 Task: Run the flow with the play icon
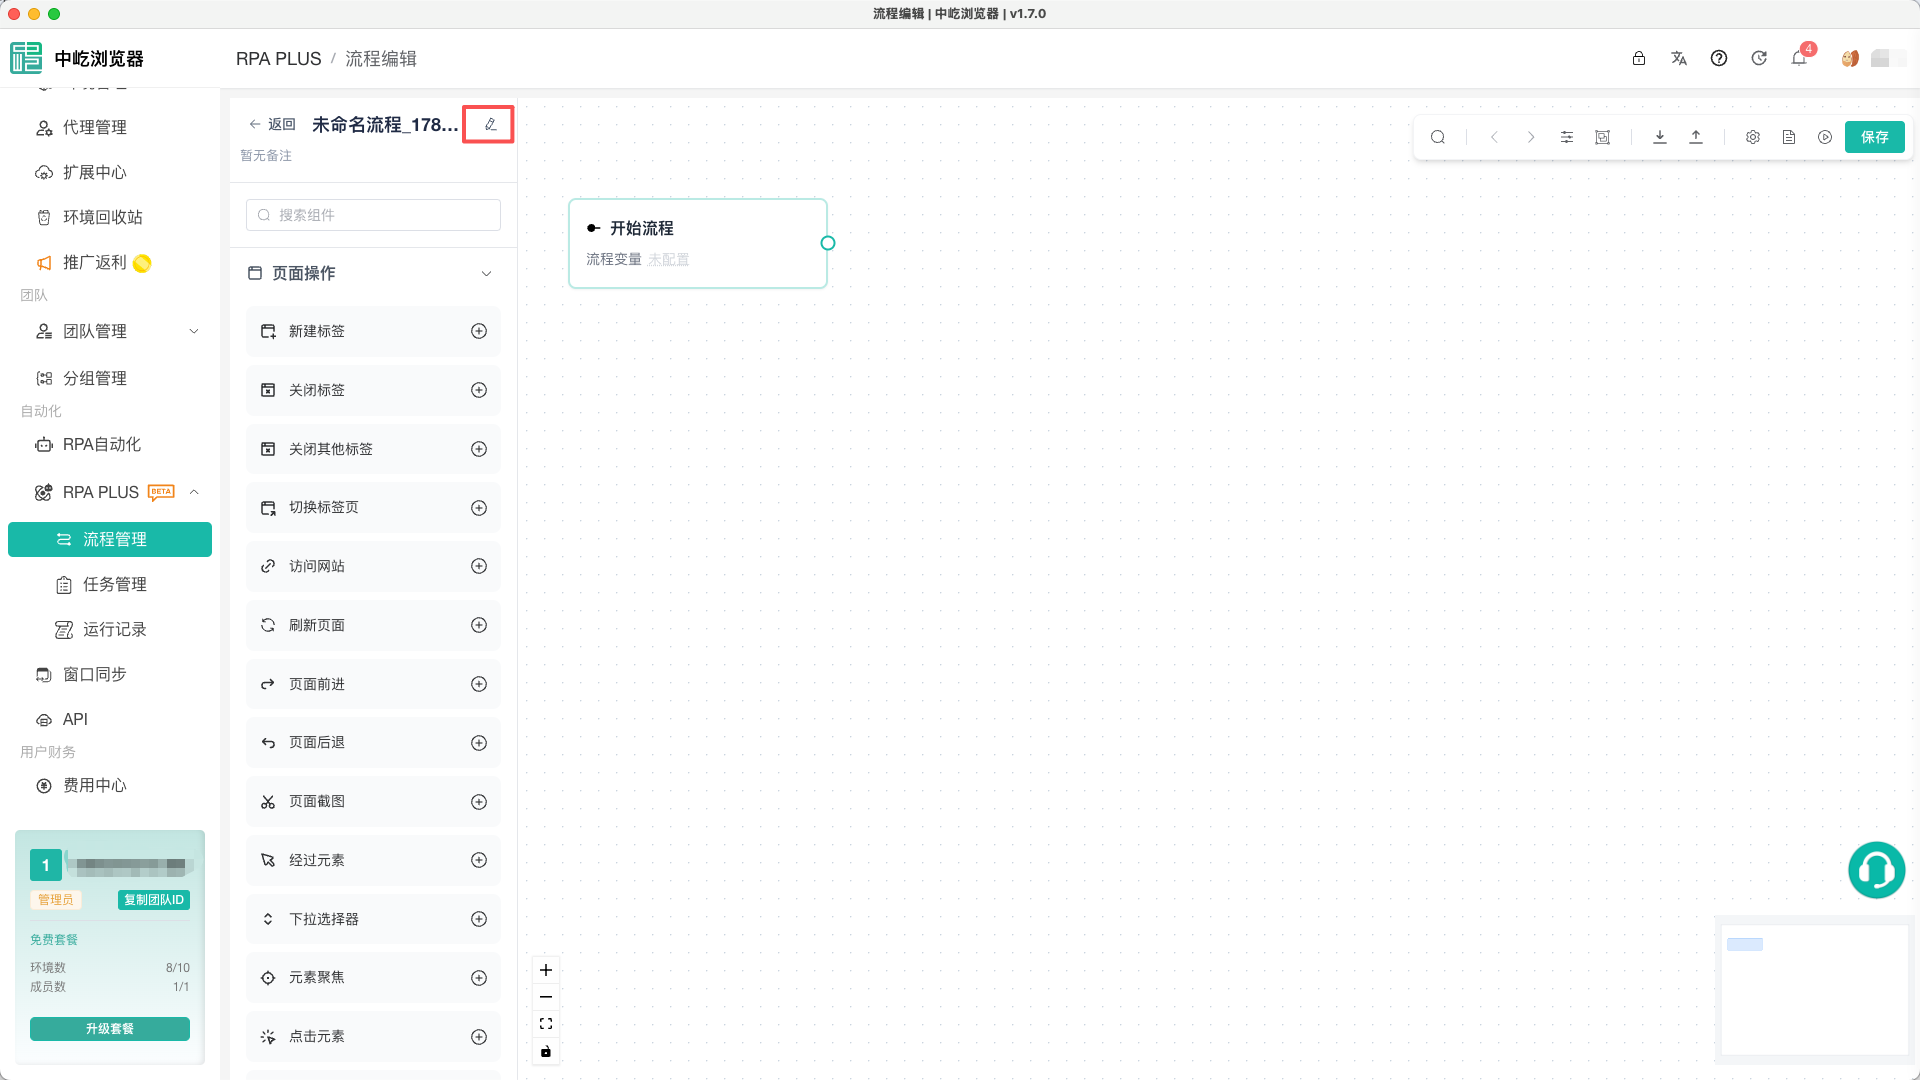(x=1825, y=137)
